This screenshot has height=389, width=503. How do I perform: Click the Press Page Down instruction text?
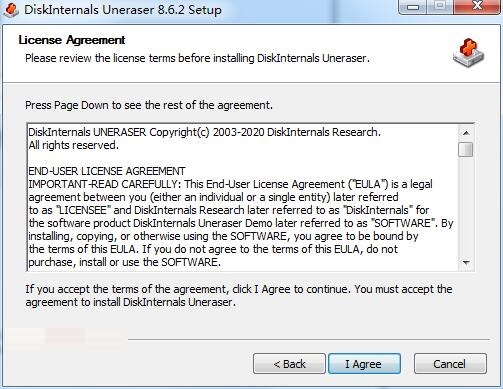point(149,105)
